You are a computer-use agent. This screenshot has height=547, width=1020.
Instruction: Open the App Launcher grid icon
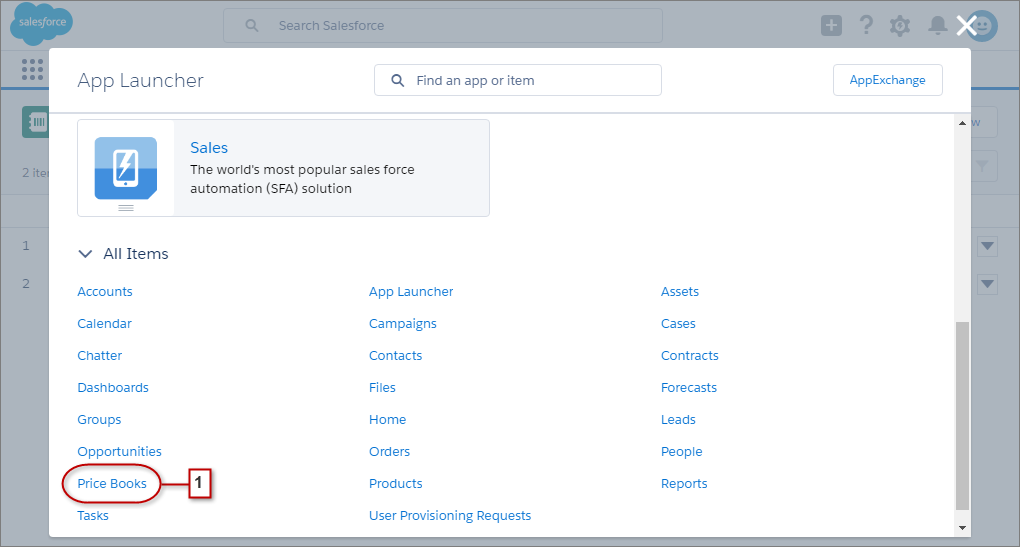(32, 69)
